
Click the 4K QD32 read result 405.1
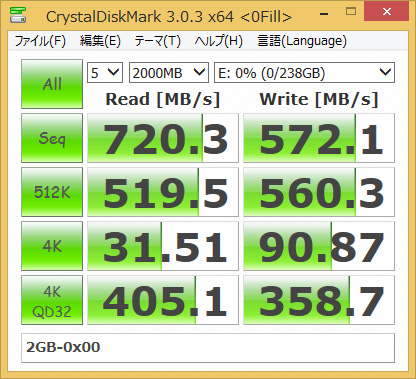pos(163,300)
